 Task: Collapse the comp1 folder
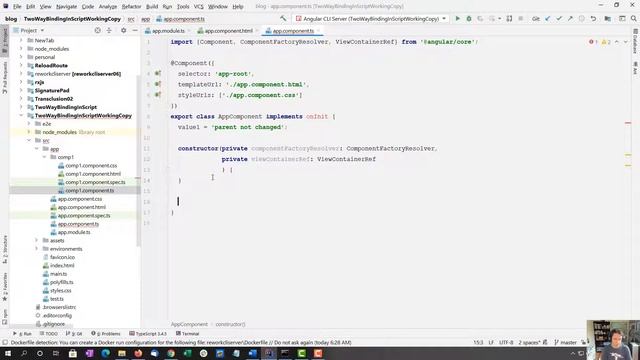click(44, 157)
